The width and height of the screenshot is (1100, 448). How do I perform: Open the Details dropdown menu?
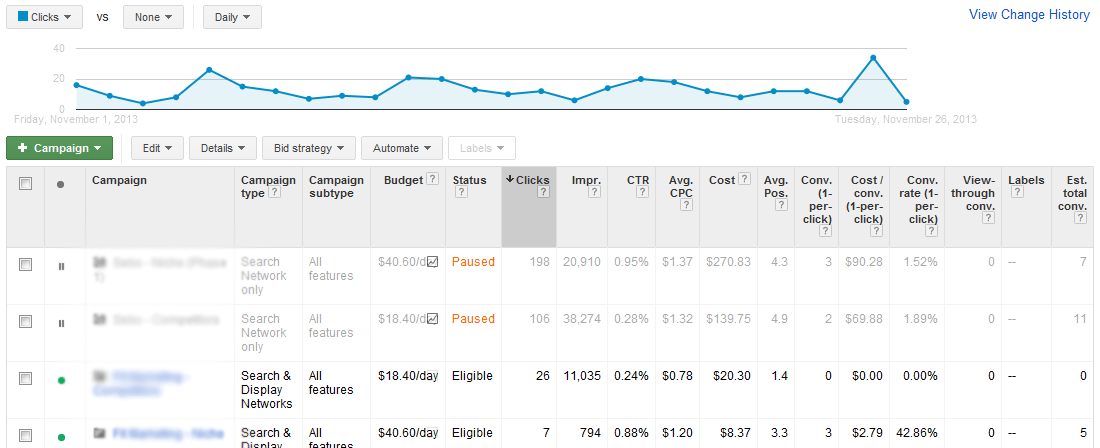(x=223, y=148)
